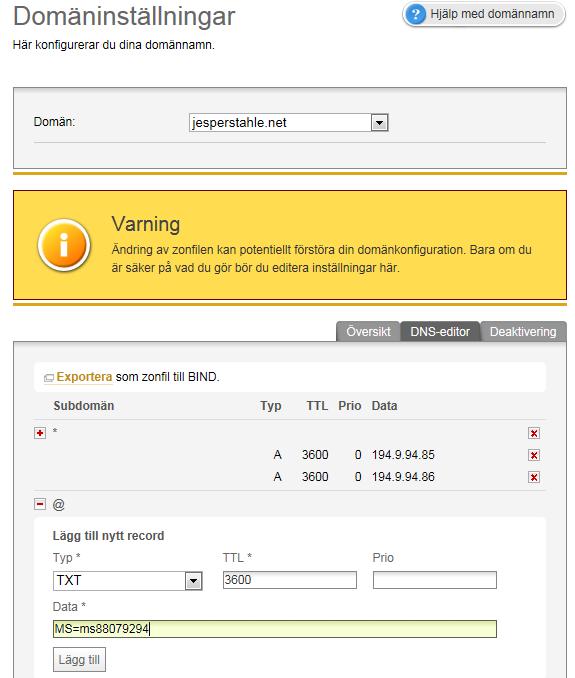The height and width of the screenshot is (678, 575).
Task: Click the blue question mark help icon
Action: 415,14
